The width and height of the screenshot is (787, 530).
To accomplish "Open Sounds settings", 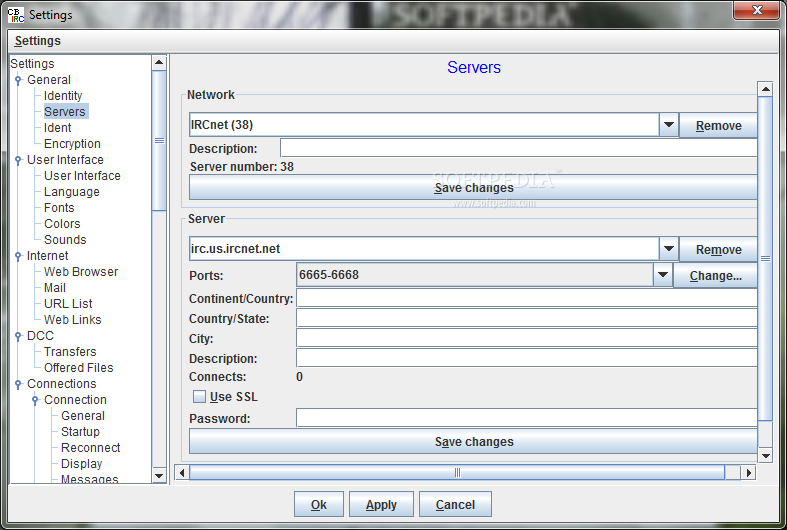I will 65,240.
